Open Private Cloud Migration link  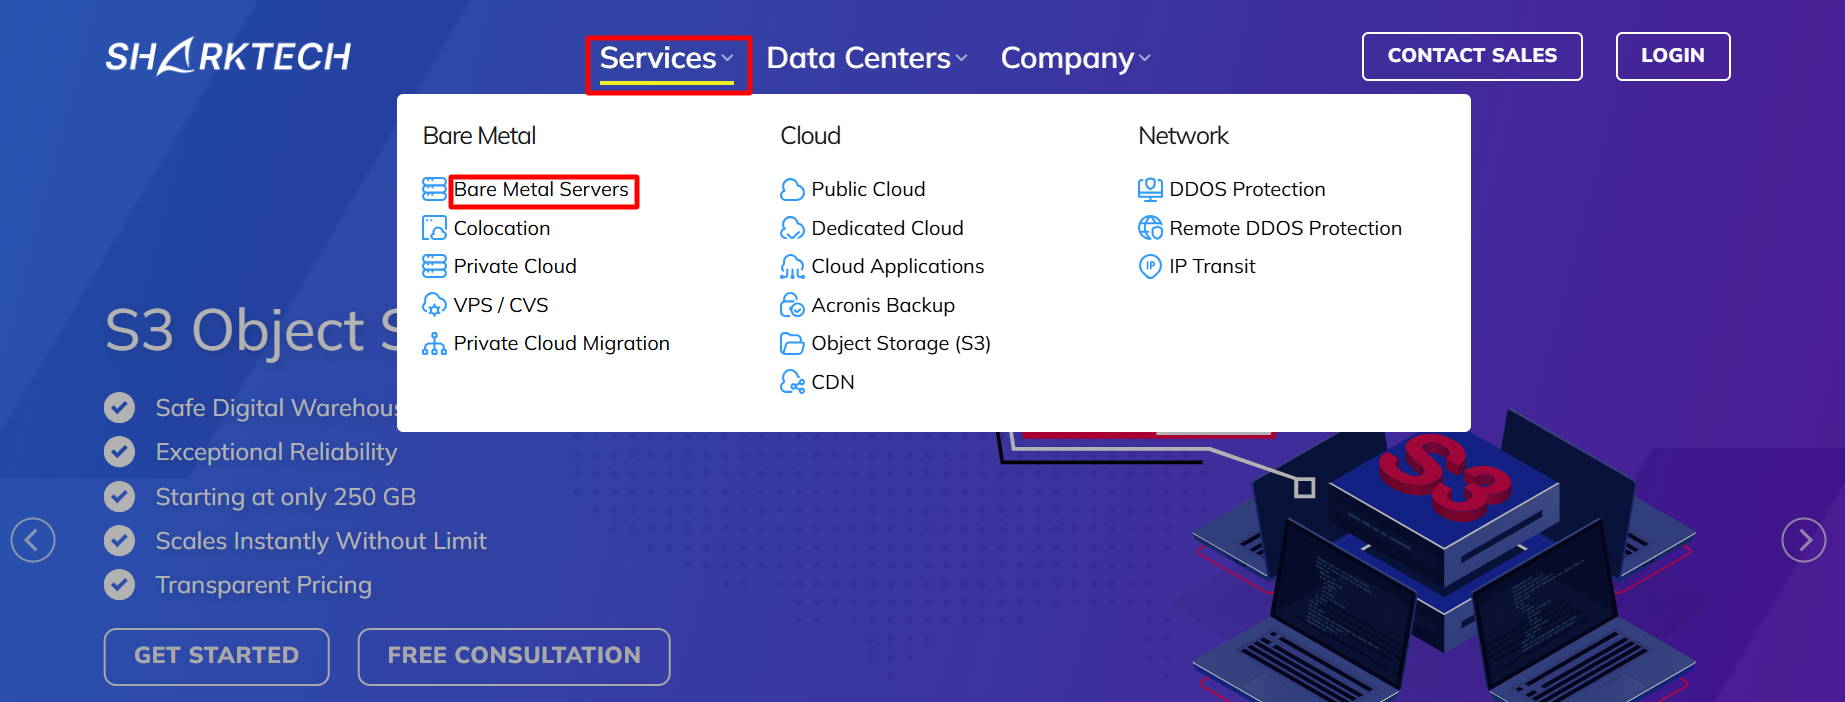click(x=562, y=343)
